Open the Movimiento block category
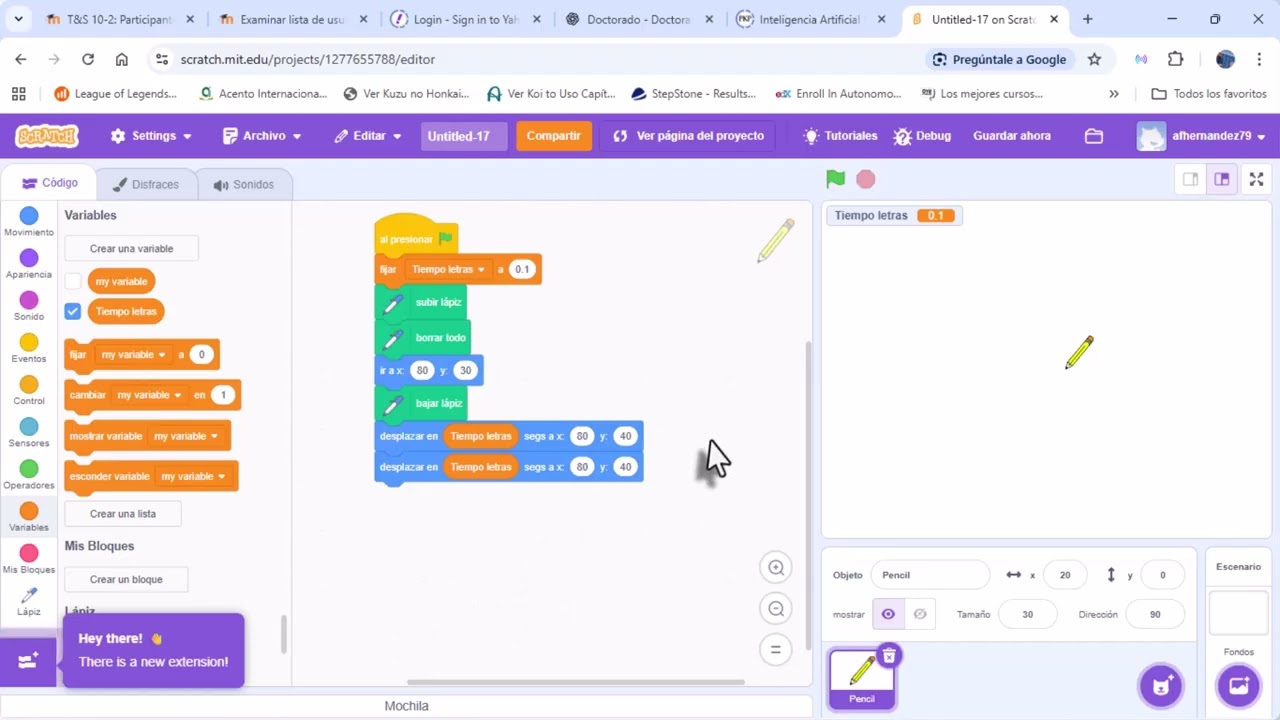 tap(29, 222)
